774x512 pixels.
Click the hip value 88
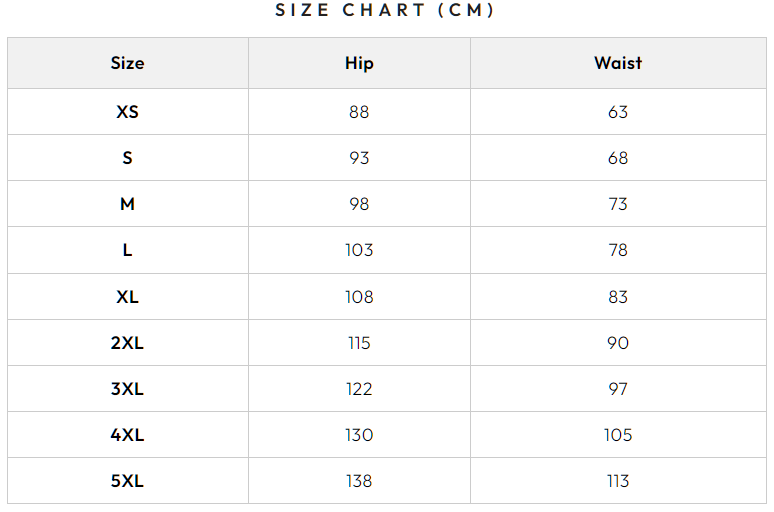[359, 112]
